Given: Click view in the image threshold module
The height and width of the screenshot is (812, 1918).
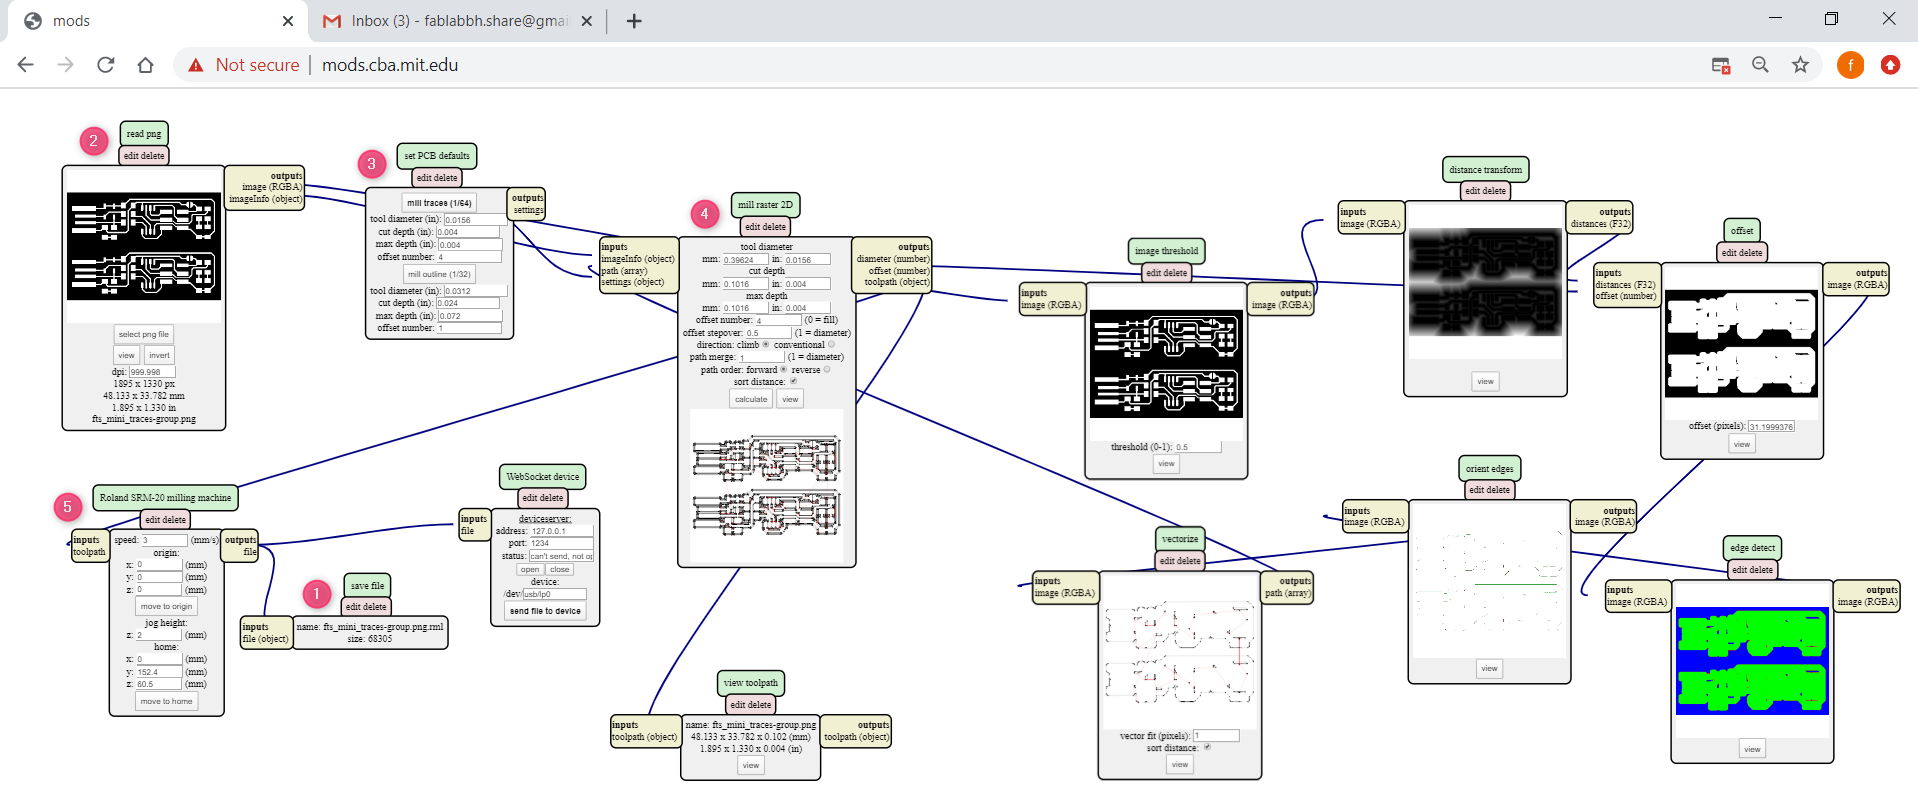Looking at the screenshot, I should coord(1166,464).
